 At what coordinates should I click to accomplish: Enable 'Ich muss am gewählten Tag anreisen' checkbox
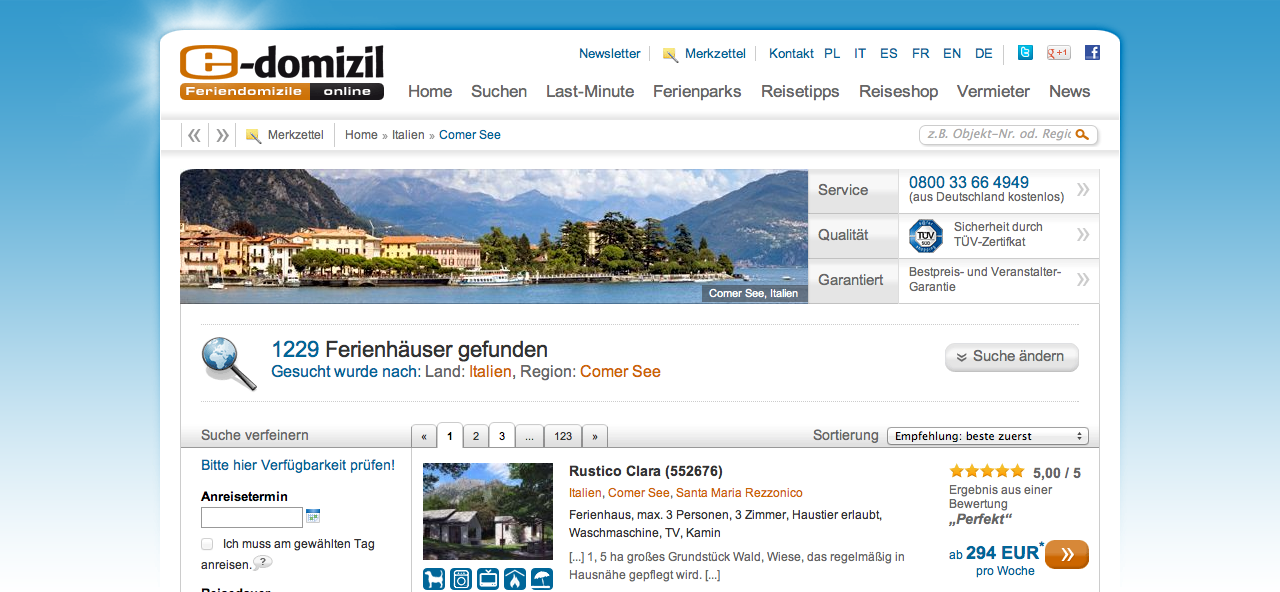[x=207, y=544]
